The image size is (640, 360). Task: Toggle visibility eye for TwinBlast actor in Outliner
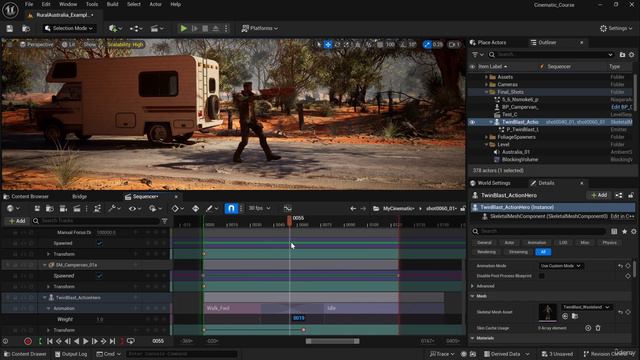pos(472,122)
